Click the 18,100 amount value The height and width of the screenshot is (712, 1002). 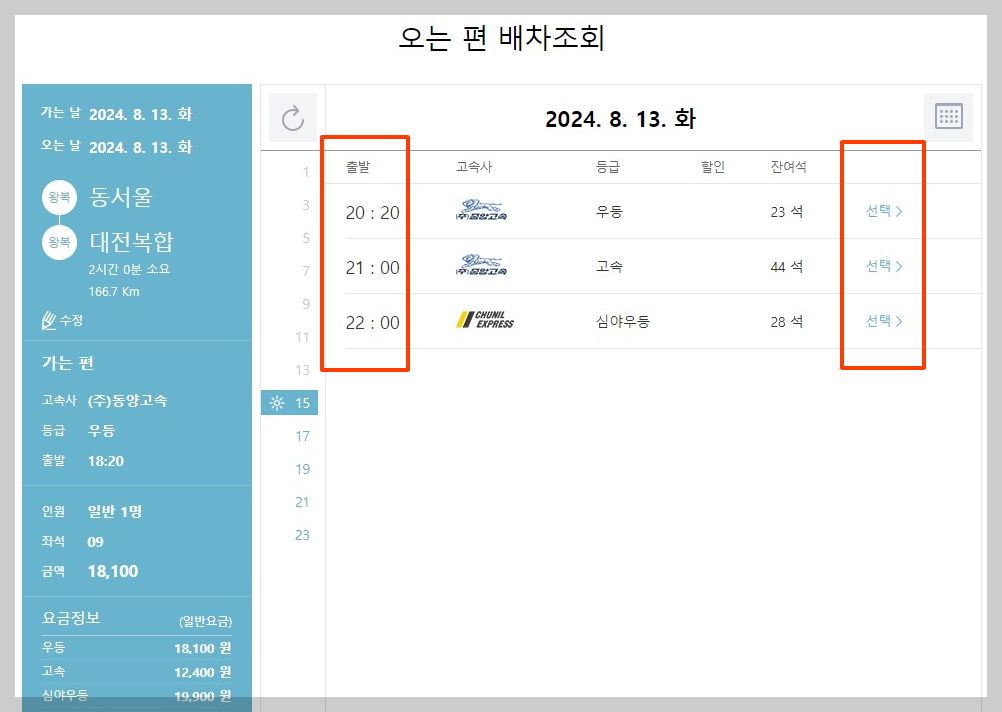[x=112, y=571]
